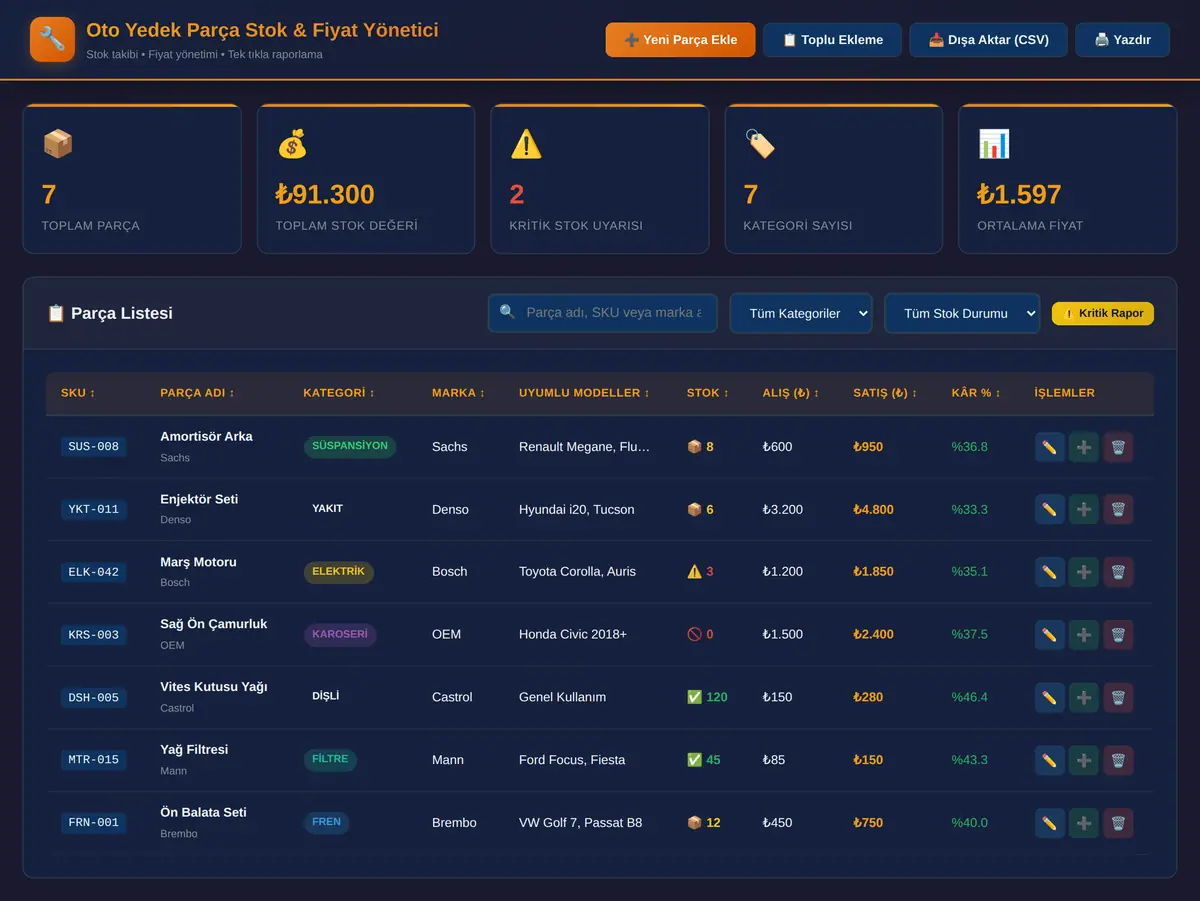
Task: Click the Toplam Stok Değeri card
Action: tap(366, 179)
